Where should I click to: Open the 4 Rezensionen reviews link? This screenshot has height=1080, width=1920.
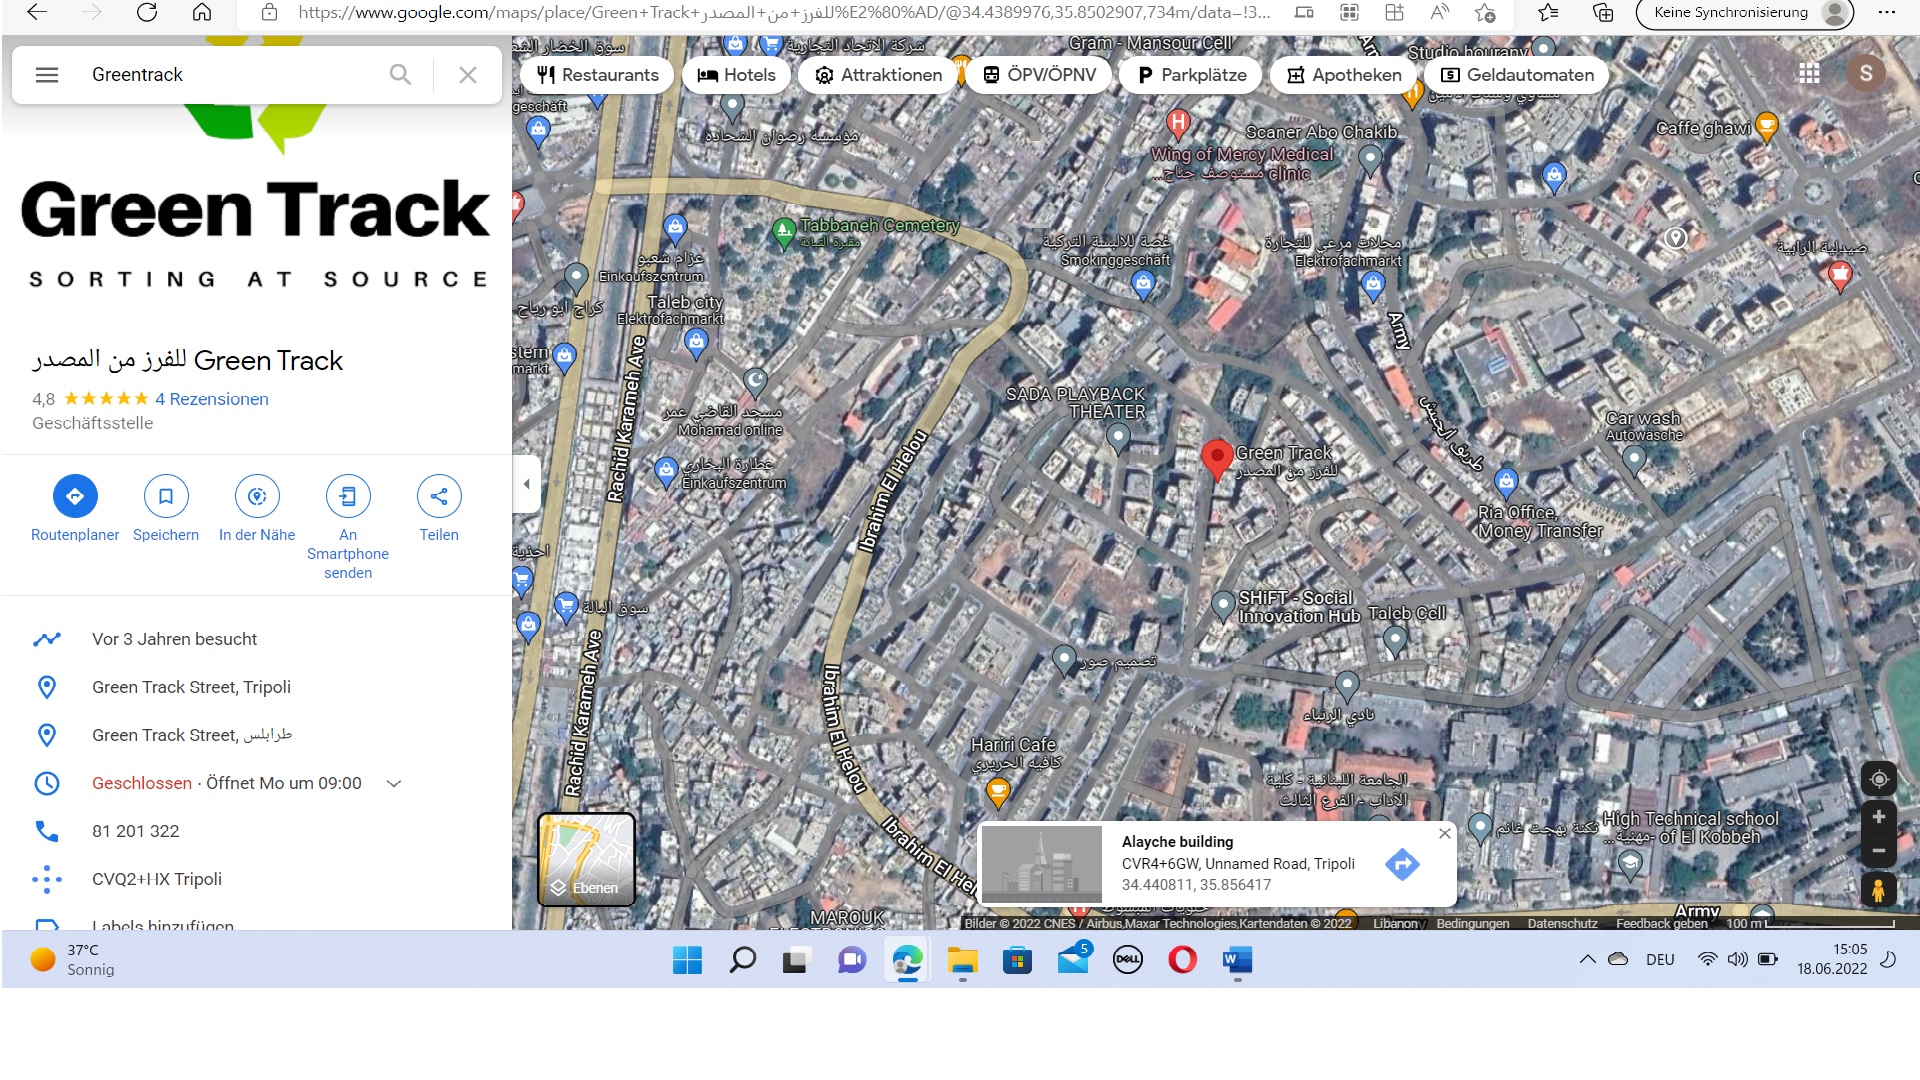click(212, 399)
